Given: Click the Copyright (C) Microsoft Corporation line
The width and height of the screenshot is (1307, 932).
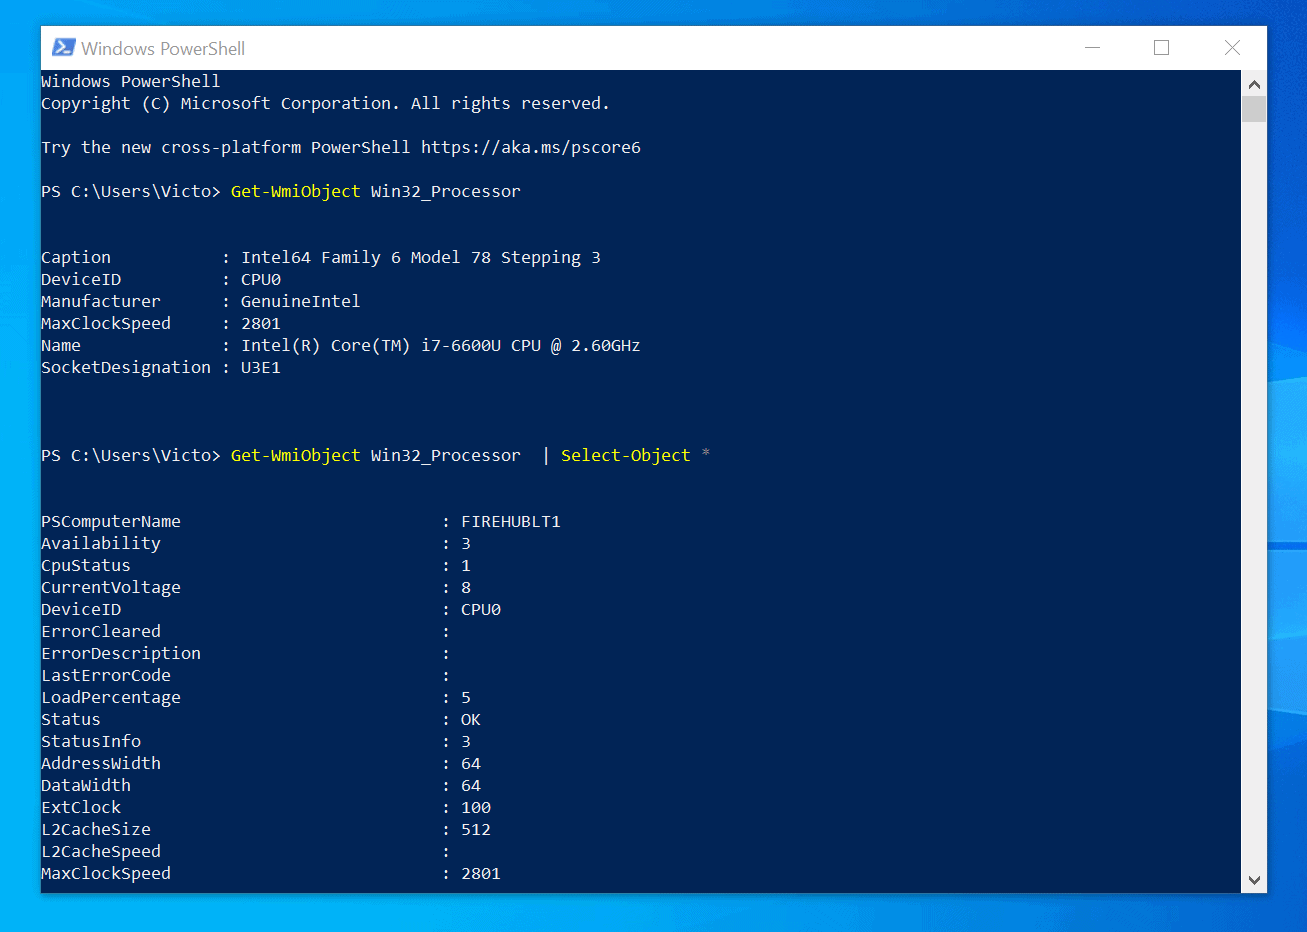Looking at the screenshot, I should (325, 104).
